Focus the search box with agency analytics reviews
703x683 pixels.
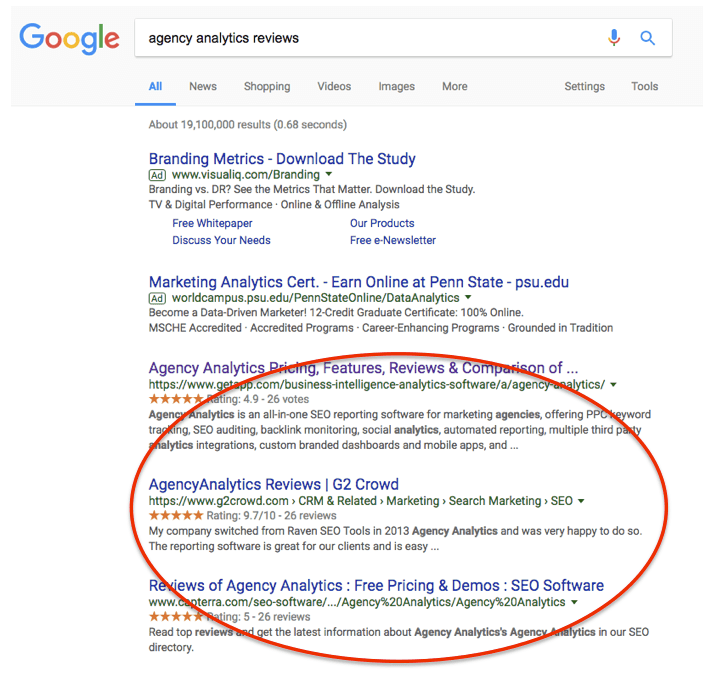[x=403, y=38]
